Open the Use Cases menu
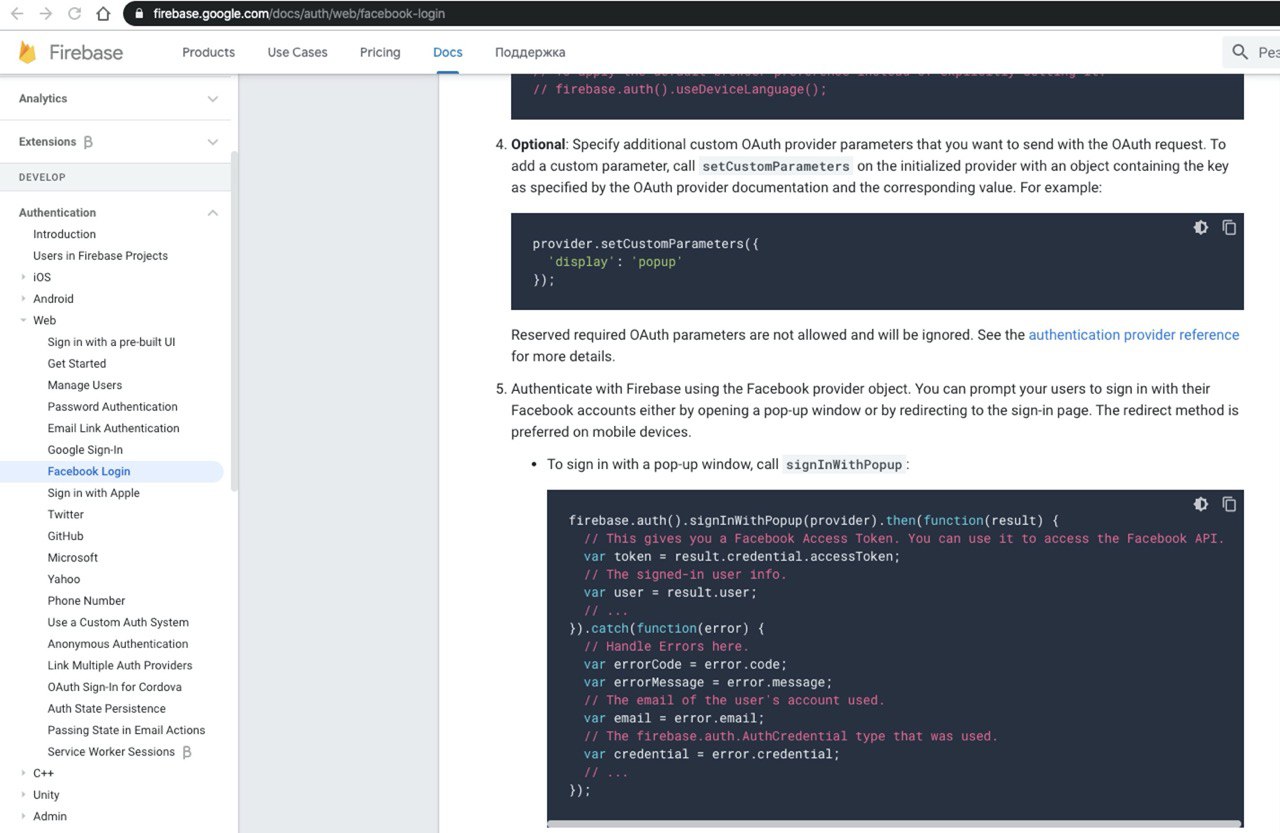The width and height of the screenshot is (1280, 833). (297, 52)
